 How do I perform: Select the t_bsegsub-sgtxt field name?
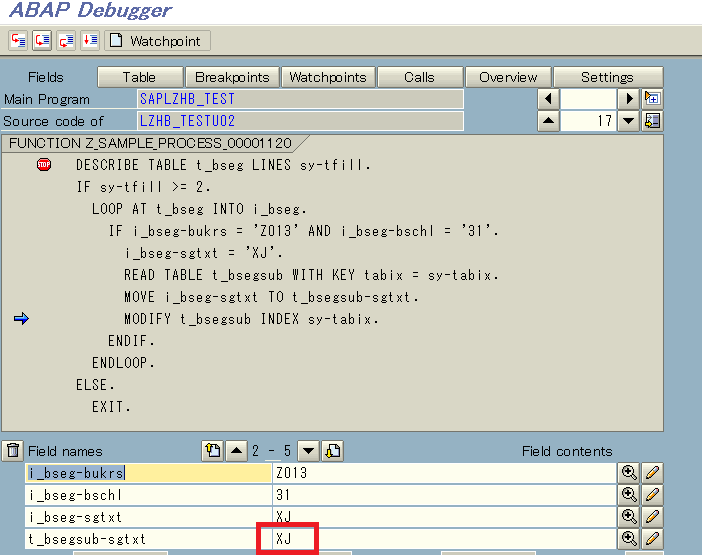[149, 538]
